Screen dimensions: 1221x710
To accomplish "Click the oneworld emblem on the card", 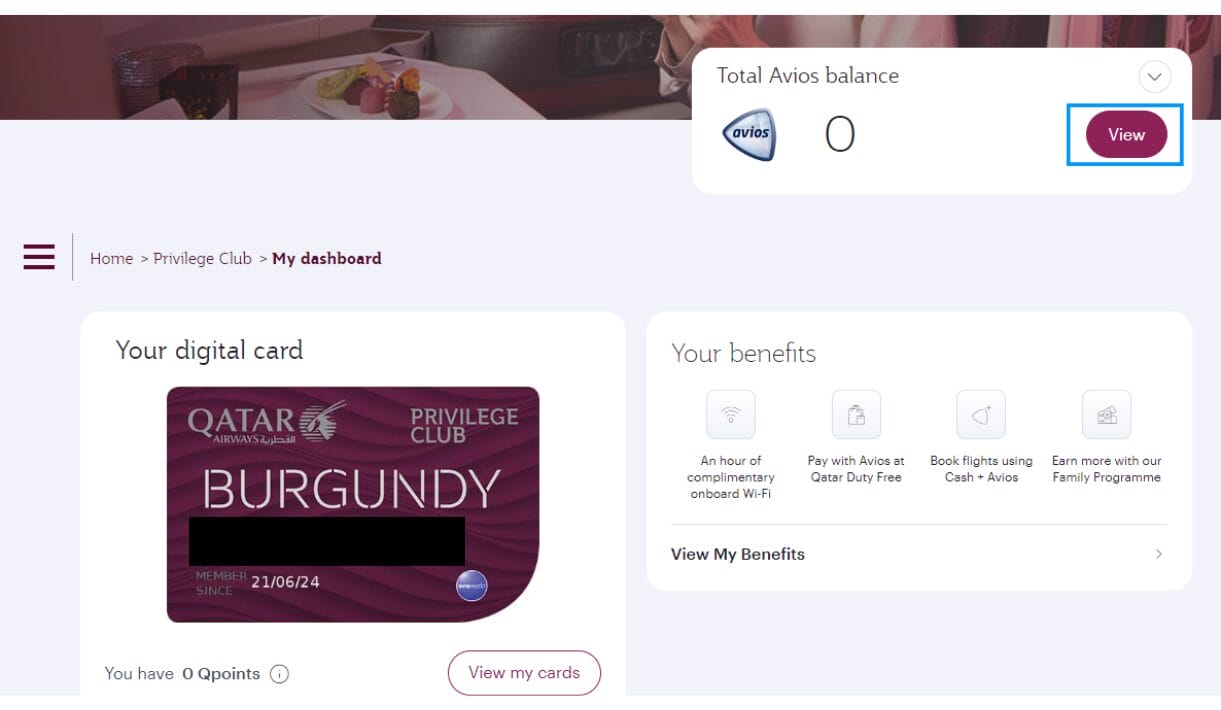I will [471, 585].
